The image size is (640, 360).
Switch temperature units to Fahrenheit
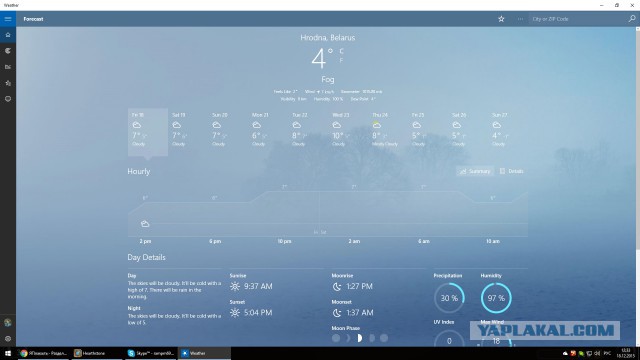pos(341,60)
